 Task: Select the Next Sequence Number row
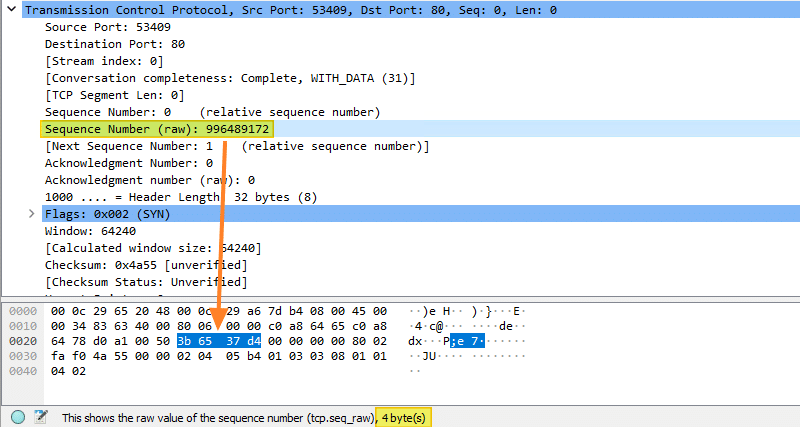click(x=236, y=146)
